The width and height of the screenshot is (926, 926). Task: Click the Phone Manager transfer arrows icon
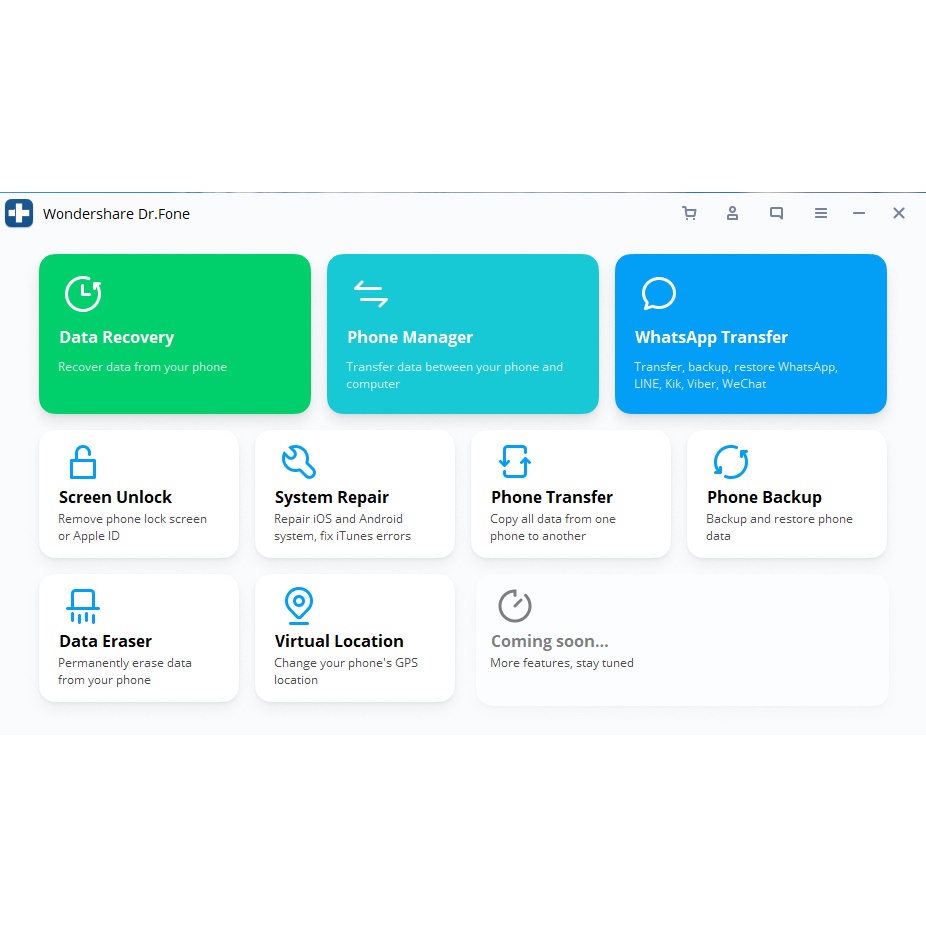[x=370, y=294]
